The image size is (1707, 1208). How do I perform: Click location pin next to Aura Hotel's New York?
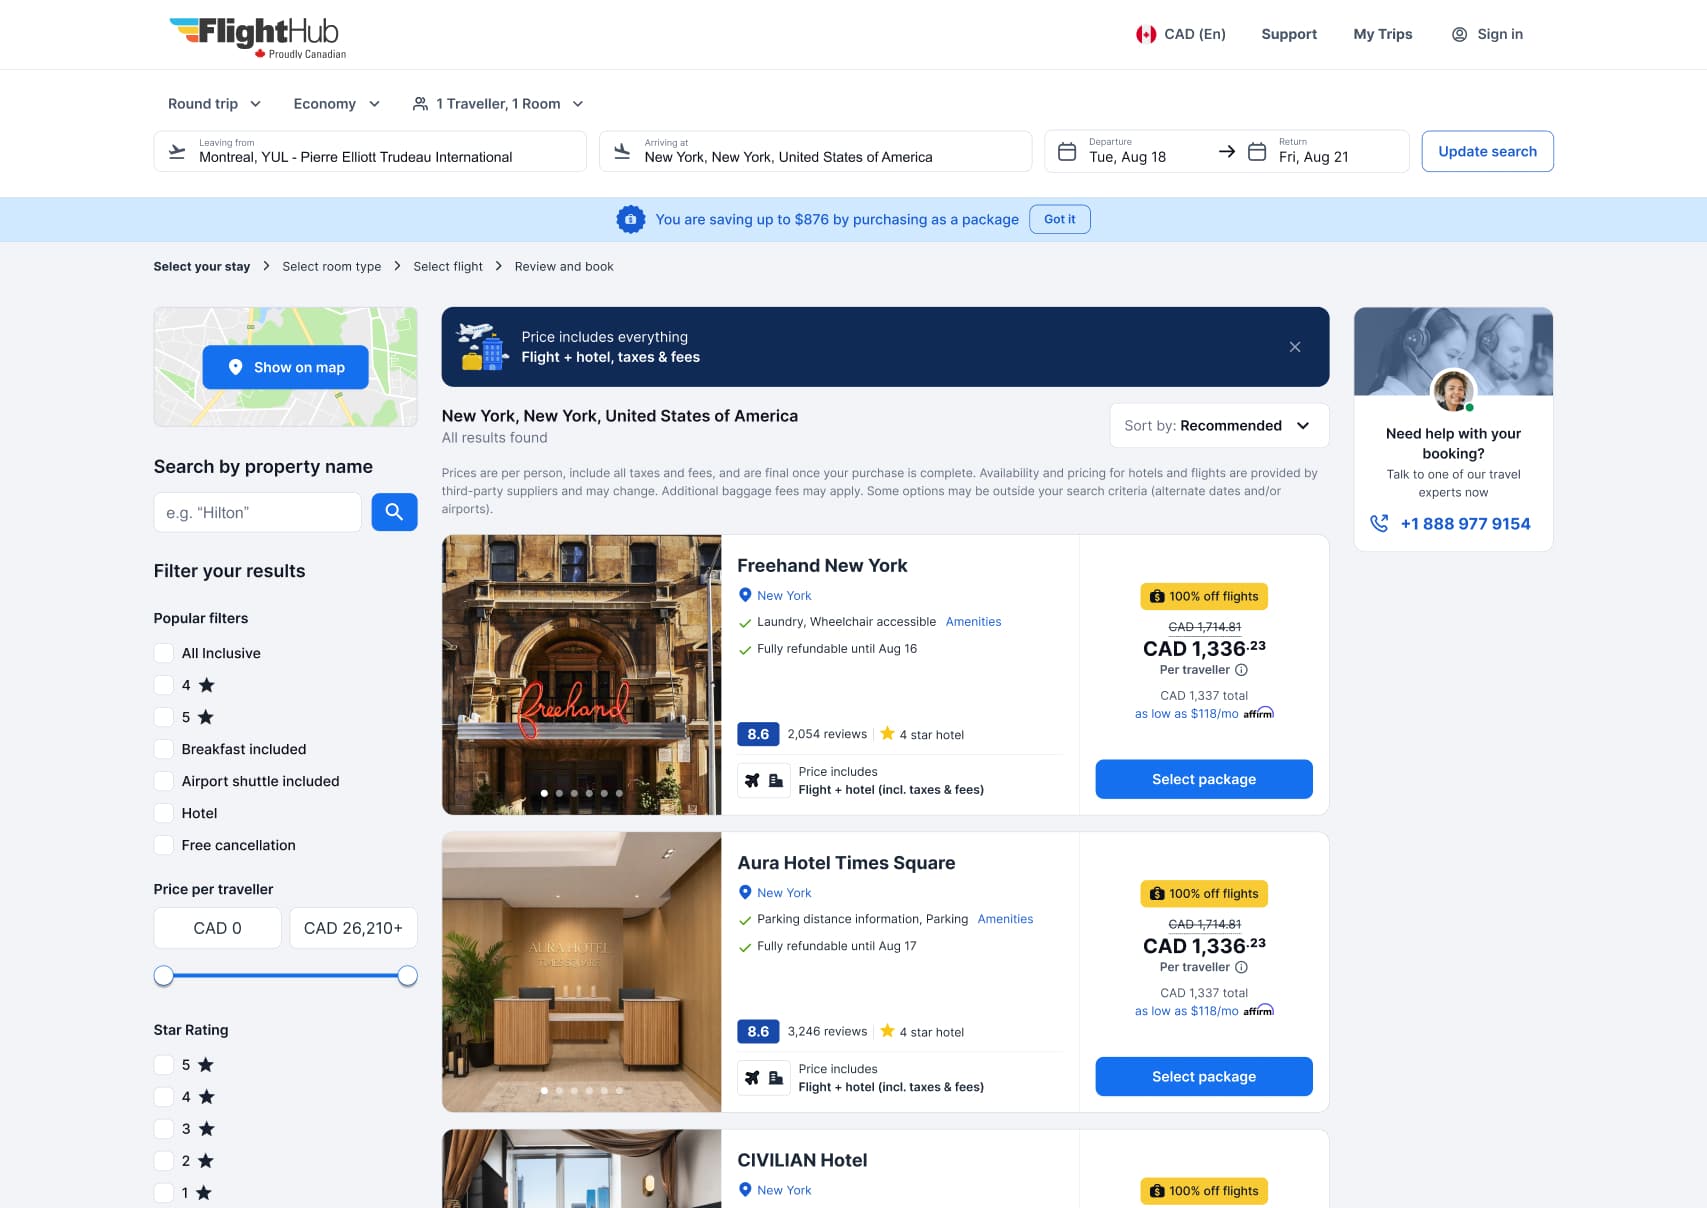[744, 892]
